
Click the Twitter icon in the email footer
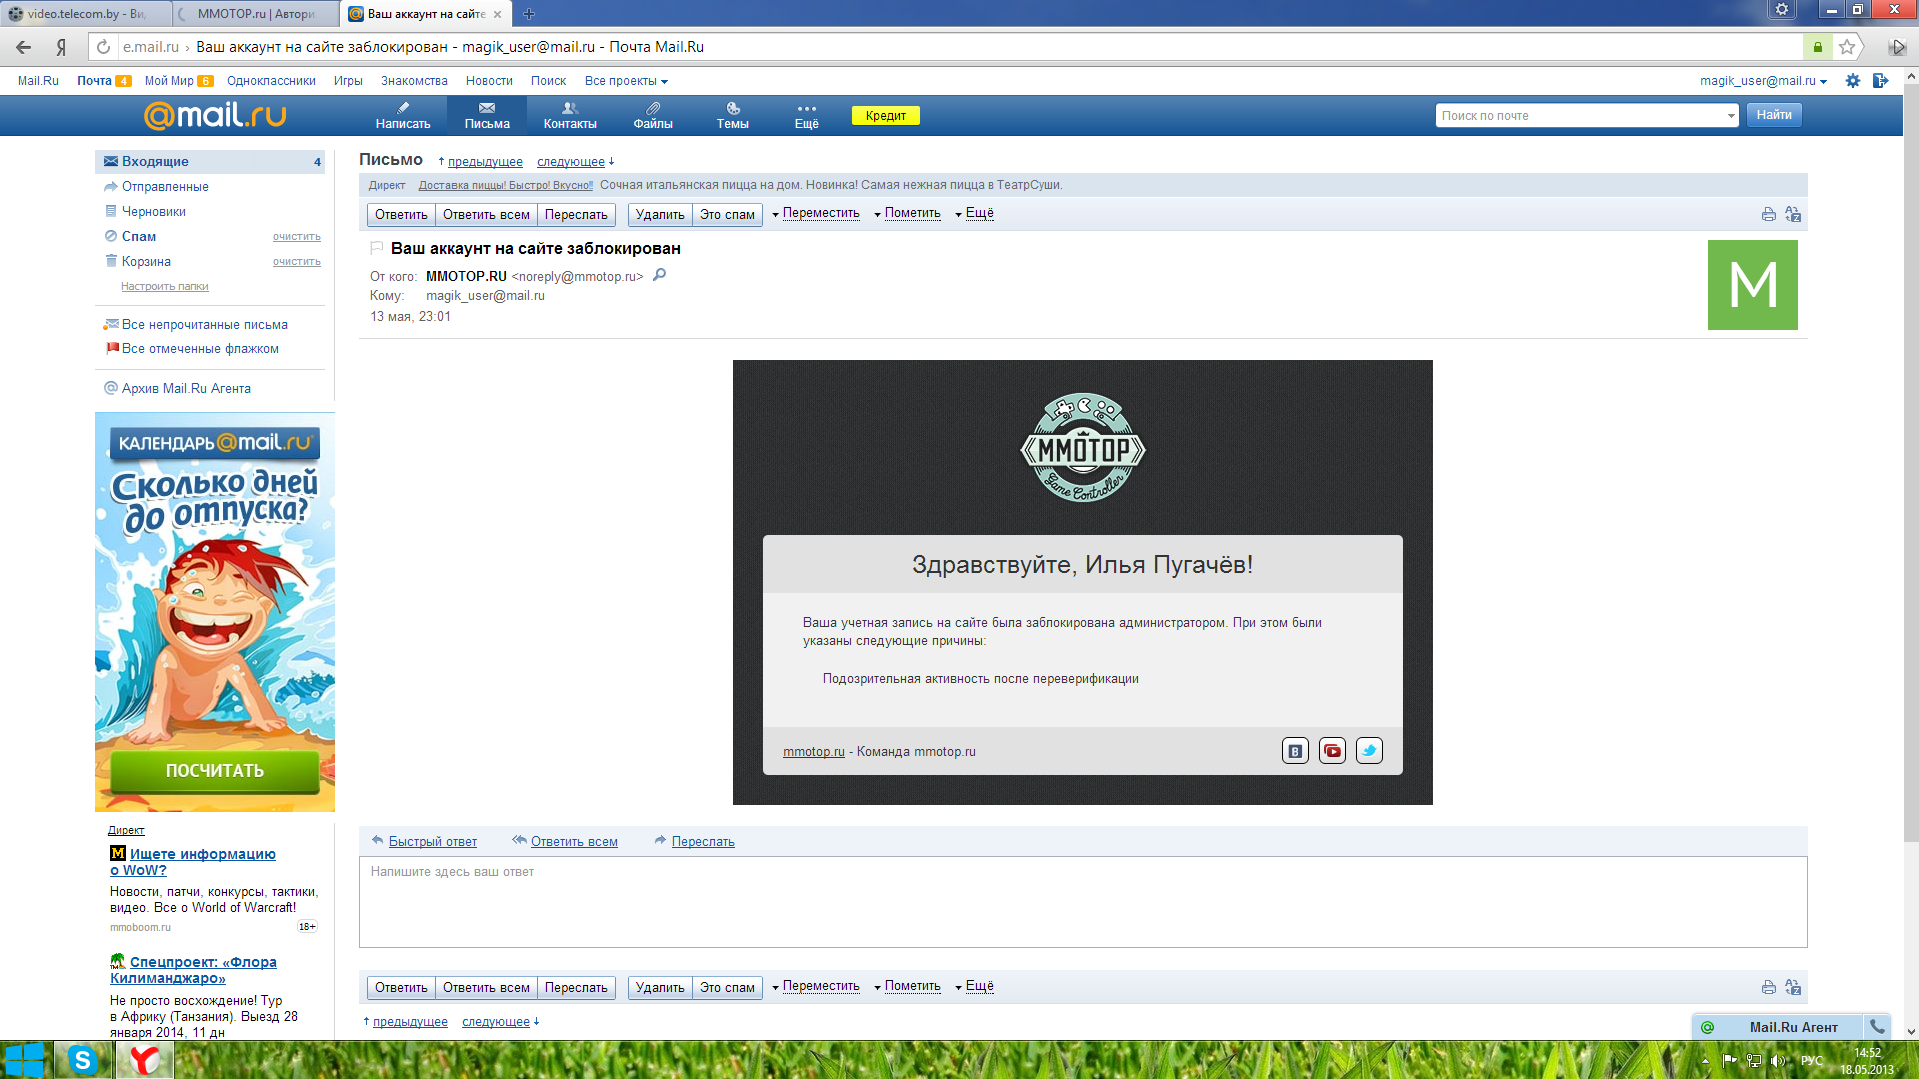1369,751
